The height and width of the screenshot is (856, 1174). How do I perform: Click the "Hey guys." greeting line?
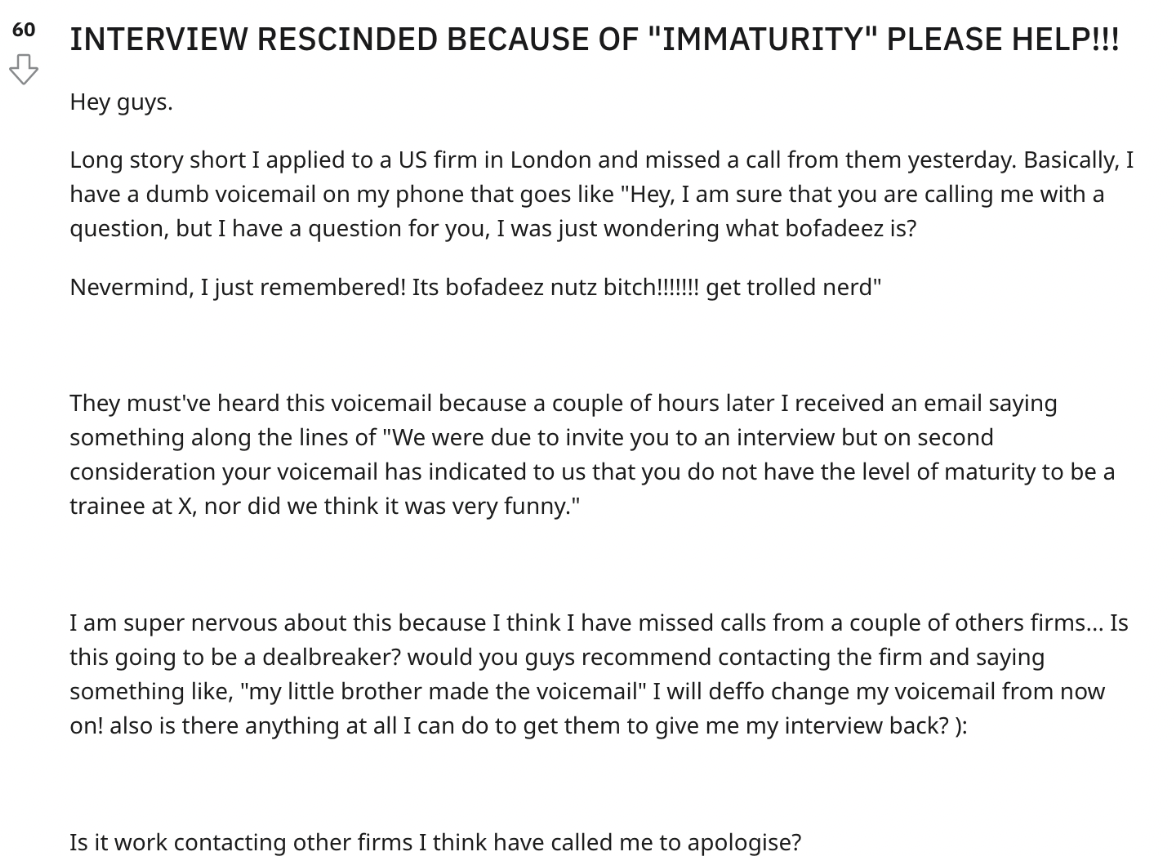pos(120,102)
